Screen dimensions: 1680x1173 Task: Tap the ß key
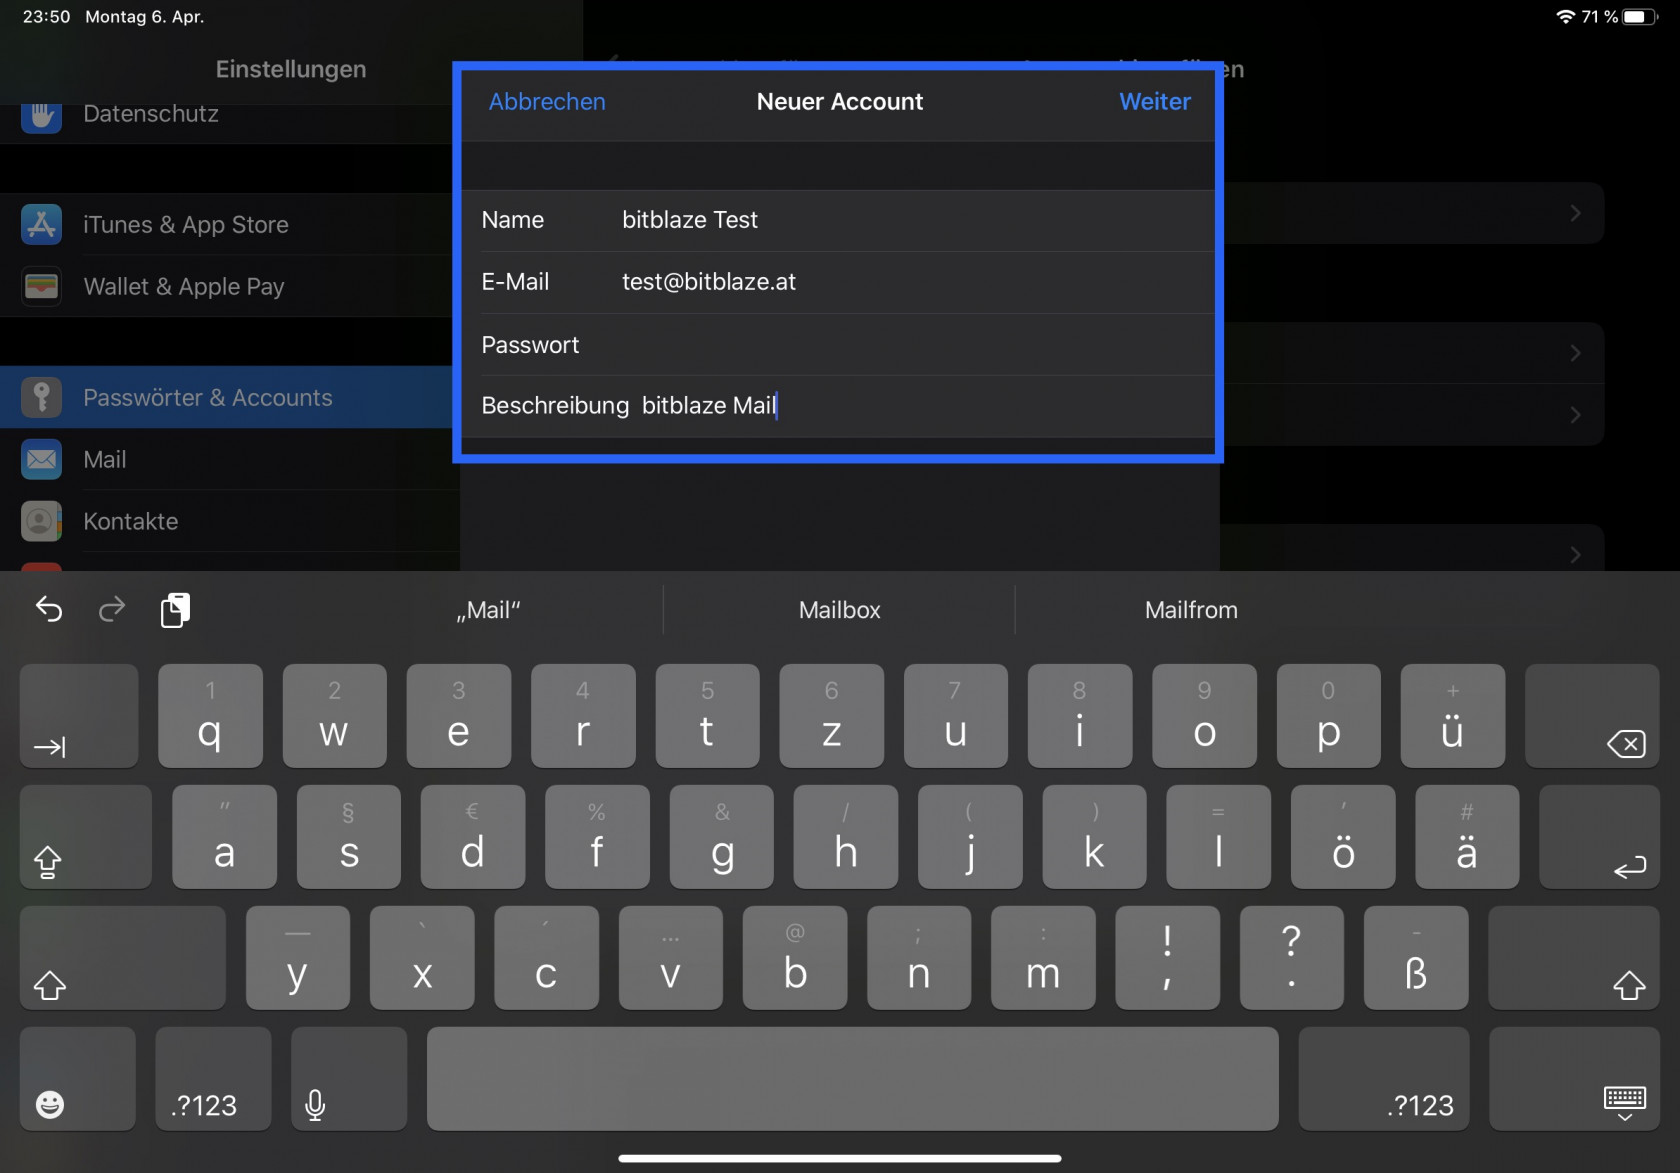[x=1416, y=958]
